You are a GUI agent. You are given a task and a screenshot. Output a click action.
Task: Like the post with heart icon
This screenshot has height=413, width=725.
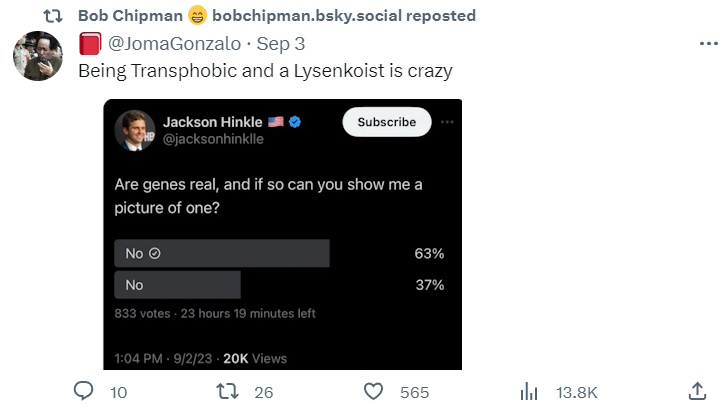[374, 392]
